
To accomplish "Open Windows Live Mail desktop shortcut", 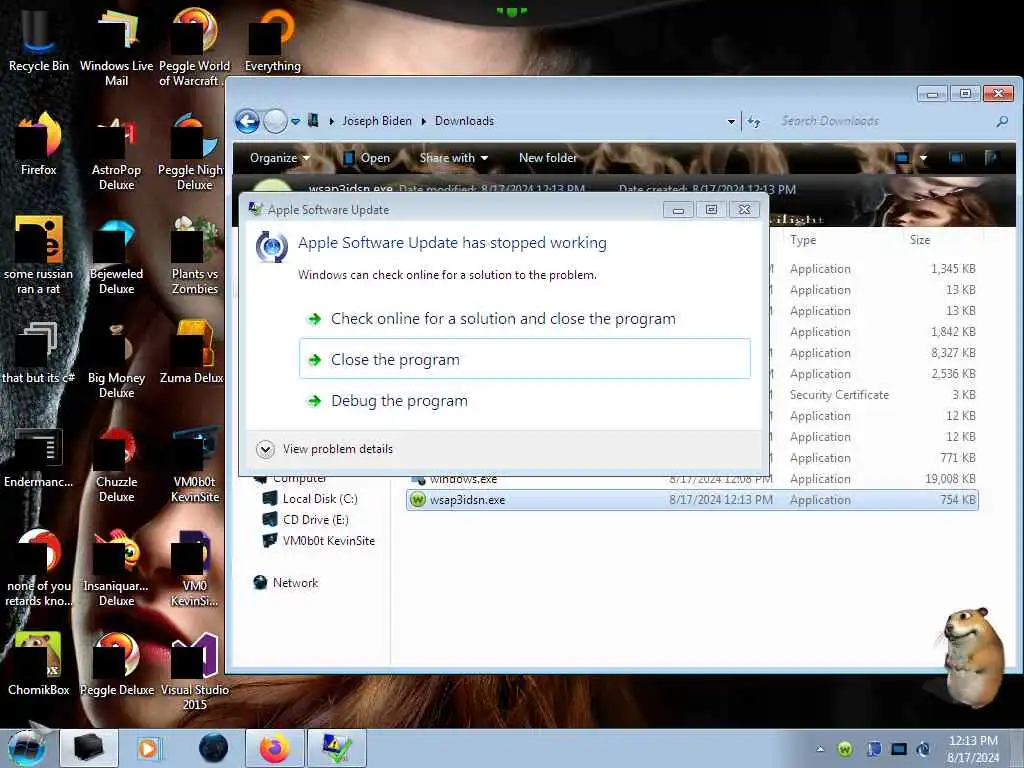I will click(x=116, y=46).
